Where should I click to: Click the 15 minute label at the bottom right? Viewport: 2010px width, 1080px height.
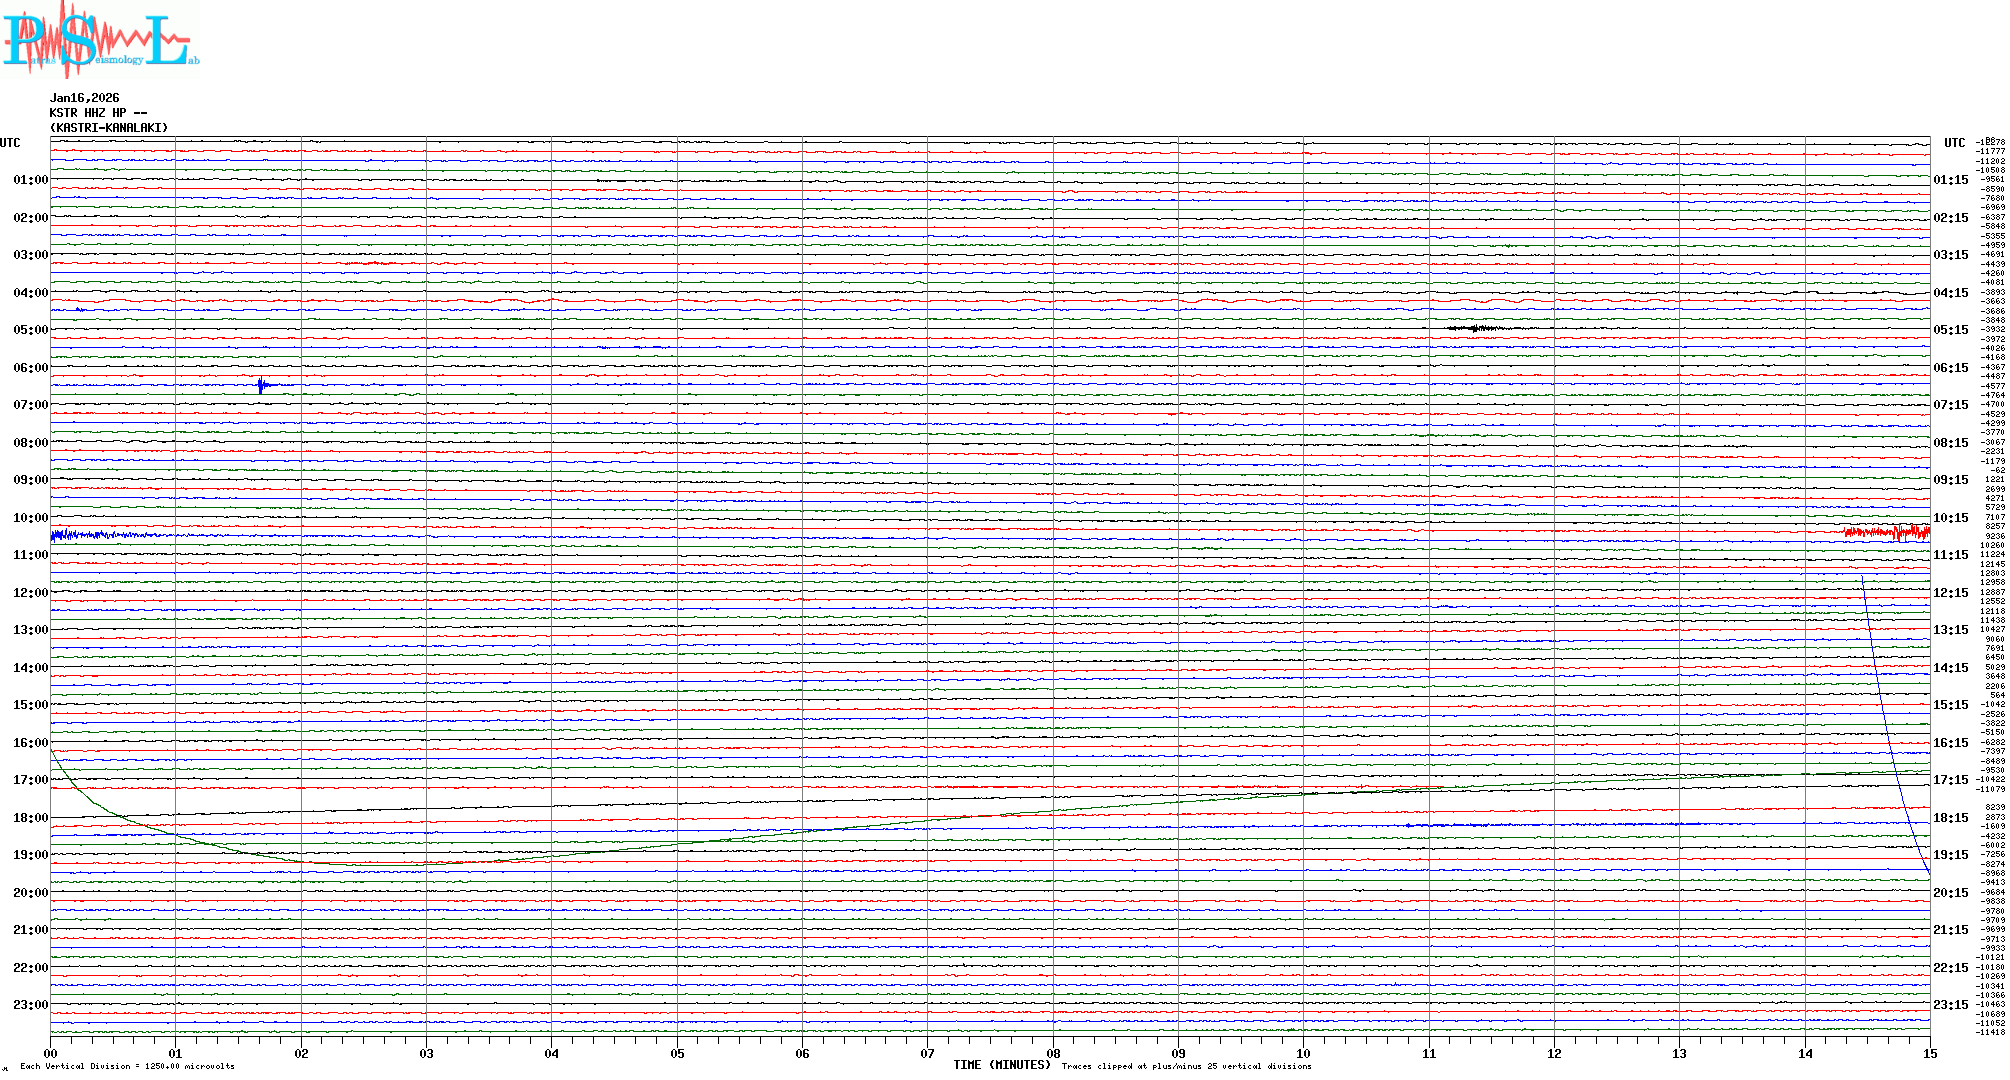(x=1929, y=1053)
